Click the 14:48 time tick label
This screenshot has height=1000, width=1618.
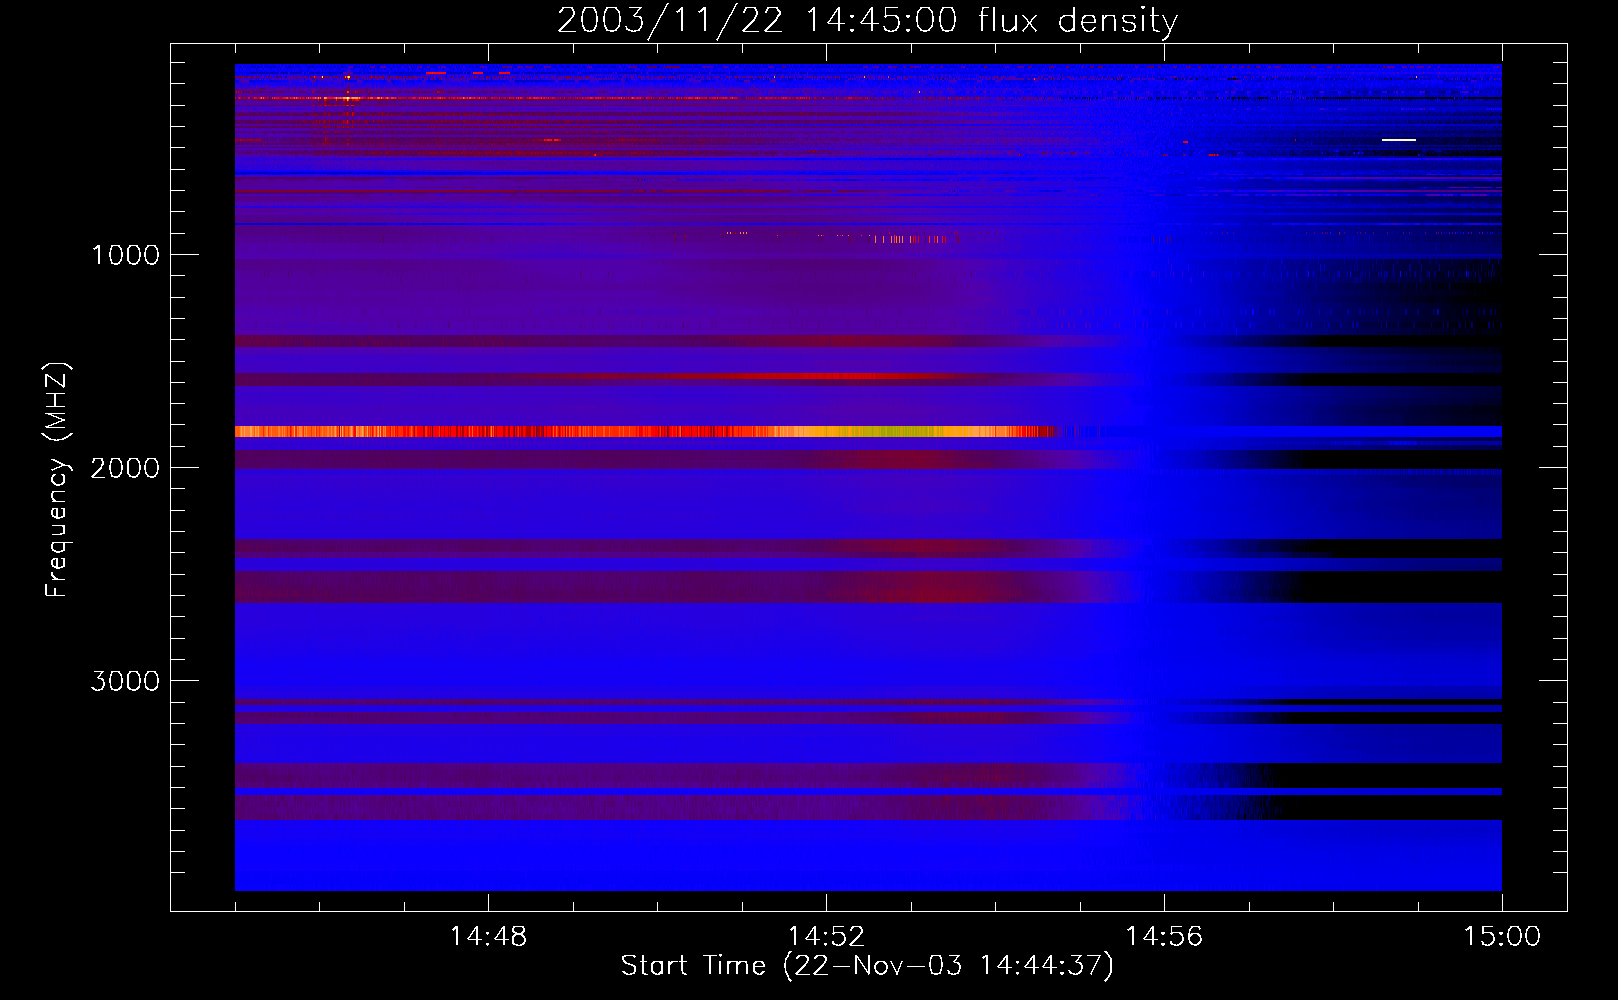[x=488, y=937]
